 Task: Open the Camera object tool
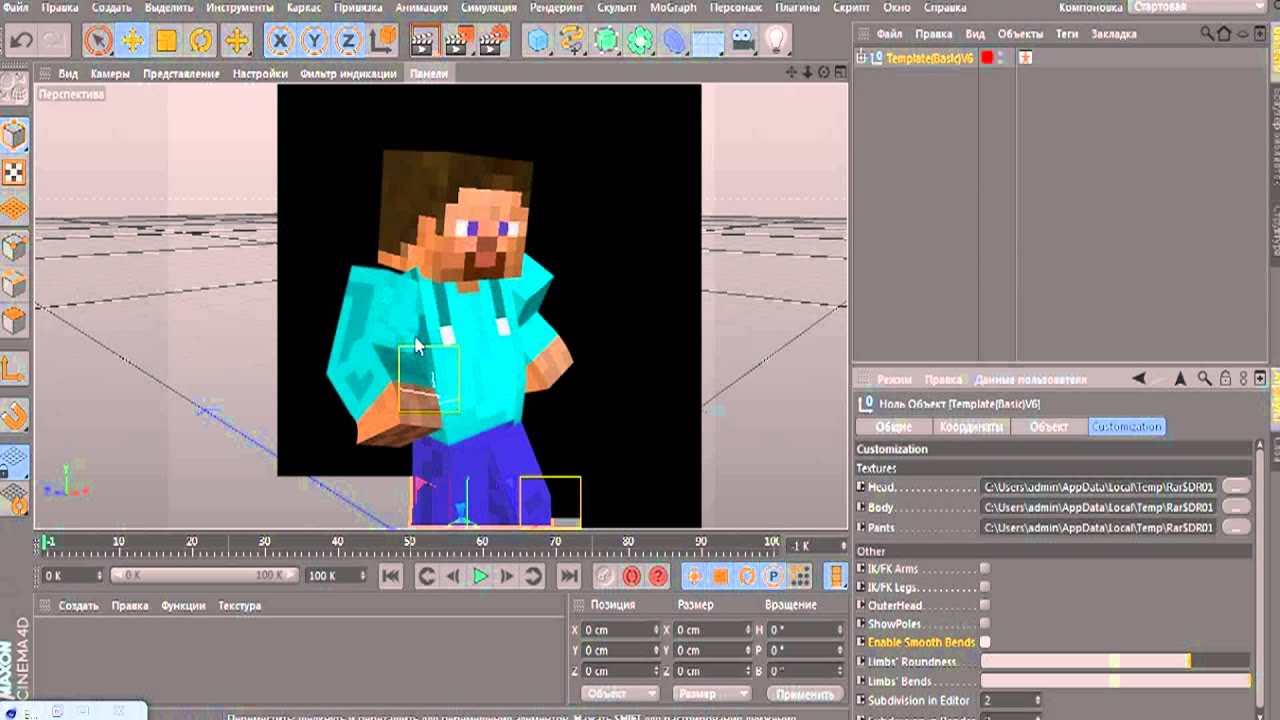(x=742, y=41)
